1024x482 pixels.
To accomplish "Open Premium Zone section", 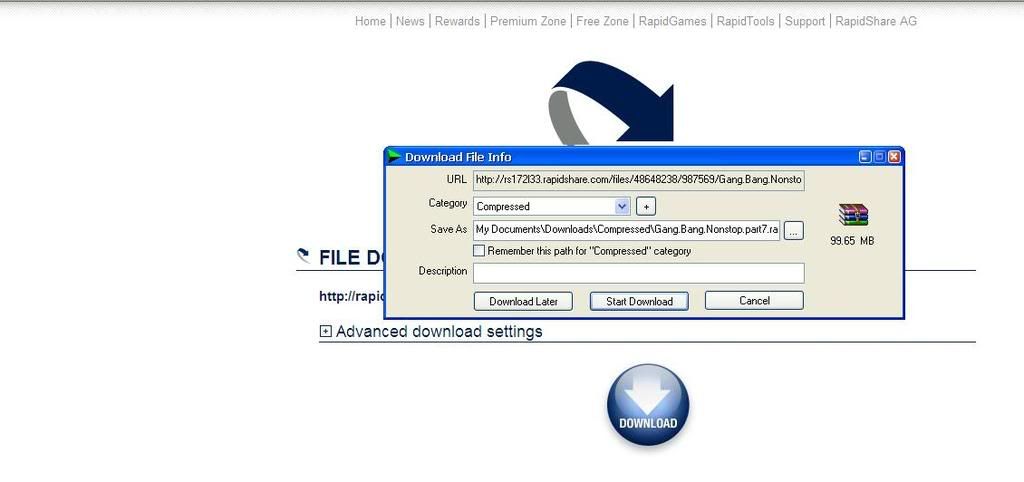I will (x=528, y=22).
